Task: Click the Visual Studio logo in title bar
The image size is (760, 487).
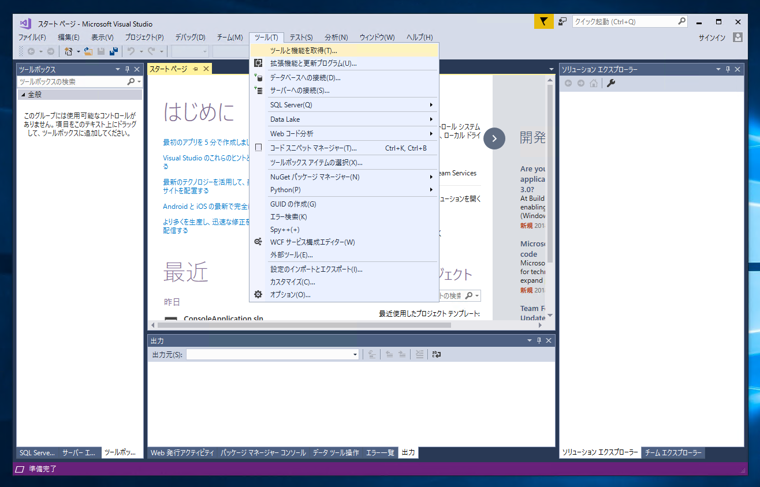Action: tap(25, 23)
